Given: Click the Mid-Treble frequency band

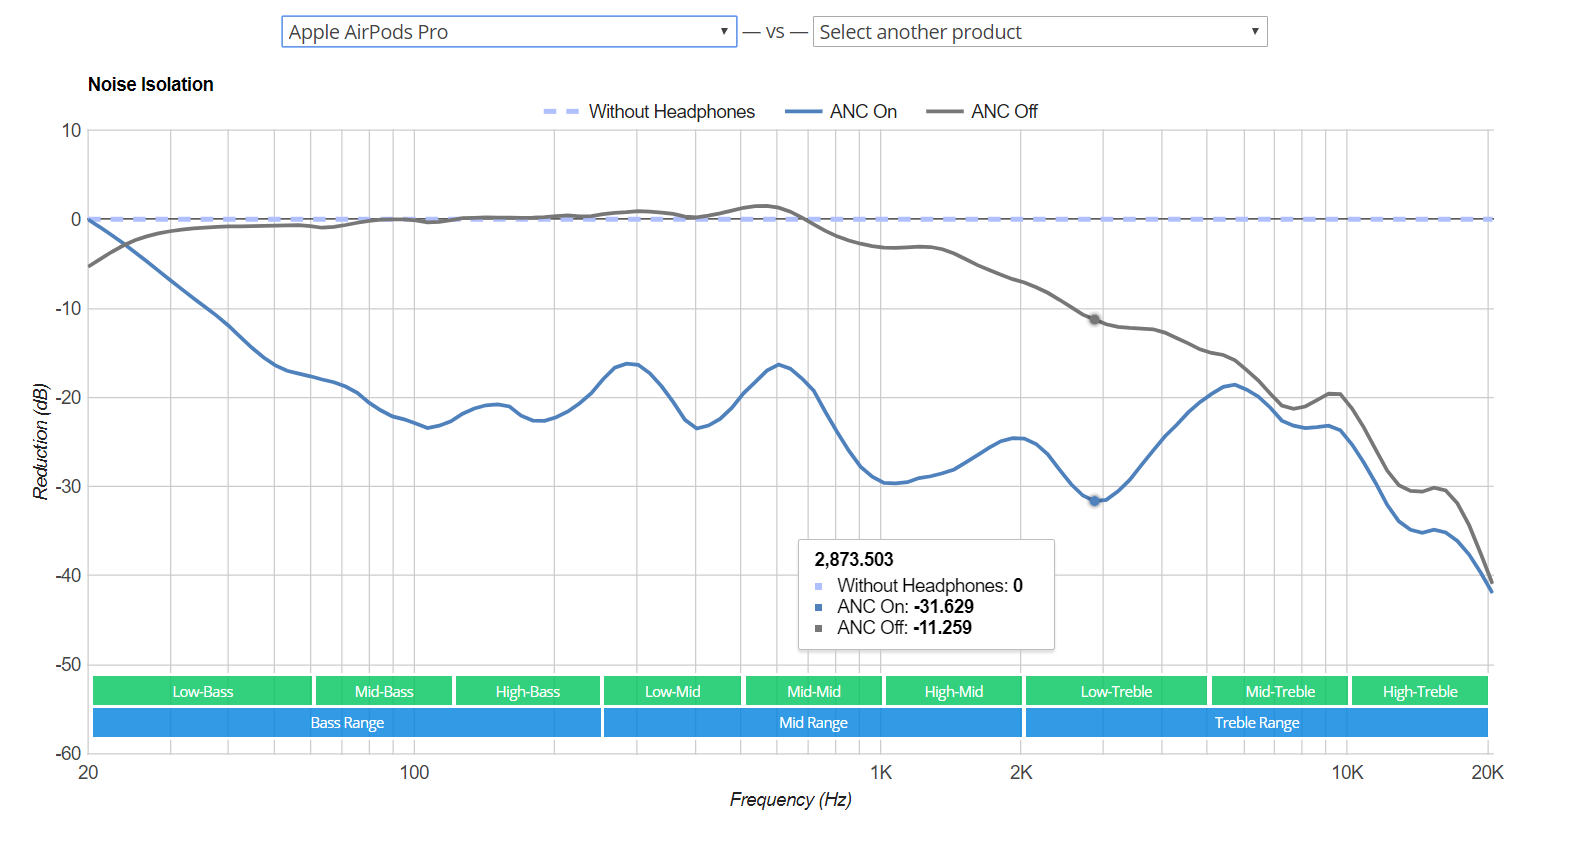Looking at the screenshot, I should click(1280, 691).
